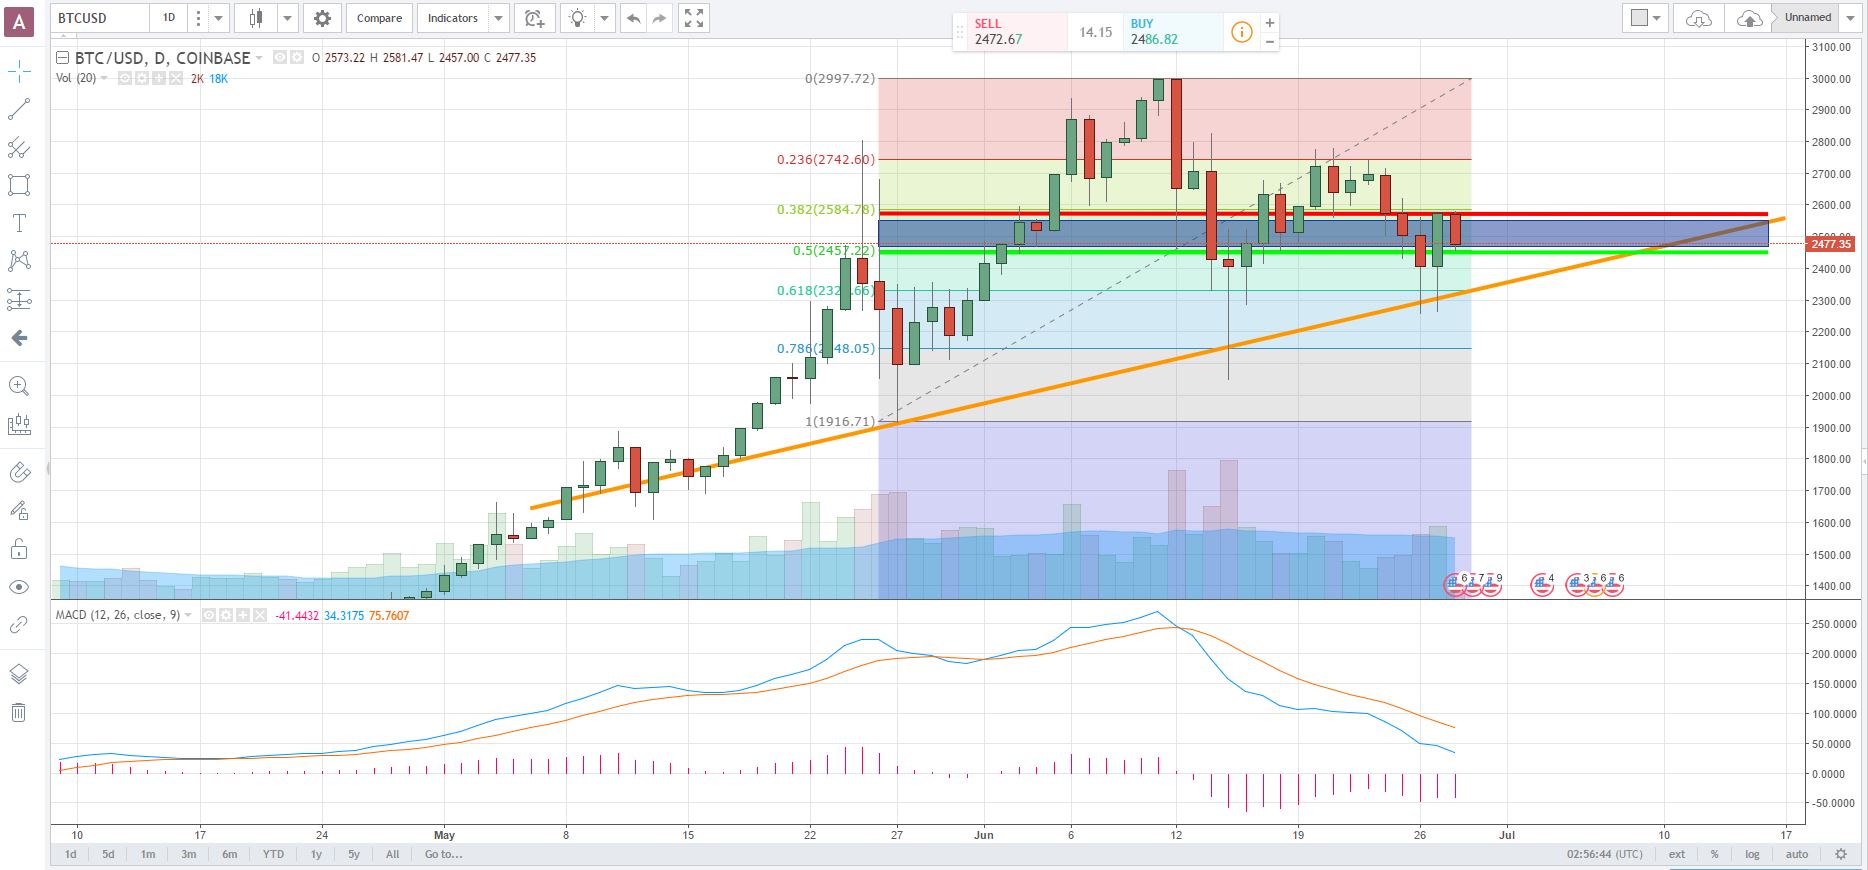Image resolution: width=1868 pixels, height=870 pixels.
Task: Toggle visibility of the Vol indicator
Action: (x=125, y=78)
